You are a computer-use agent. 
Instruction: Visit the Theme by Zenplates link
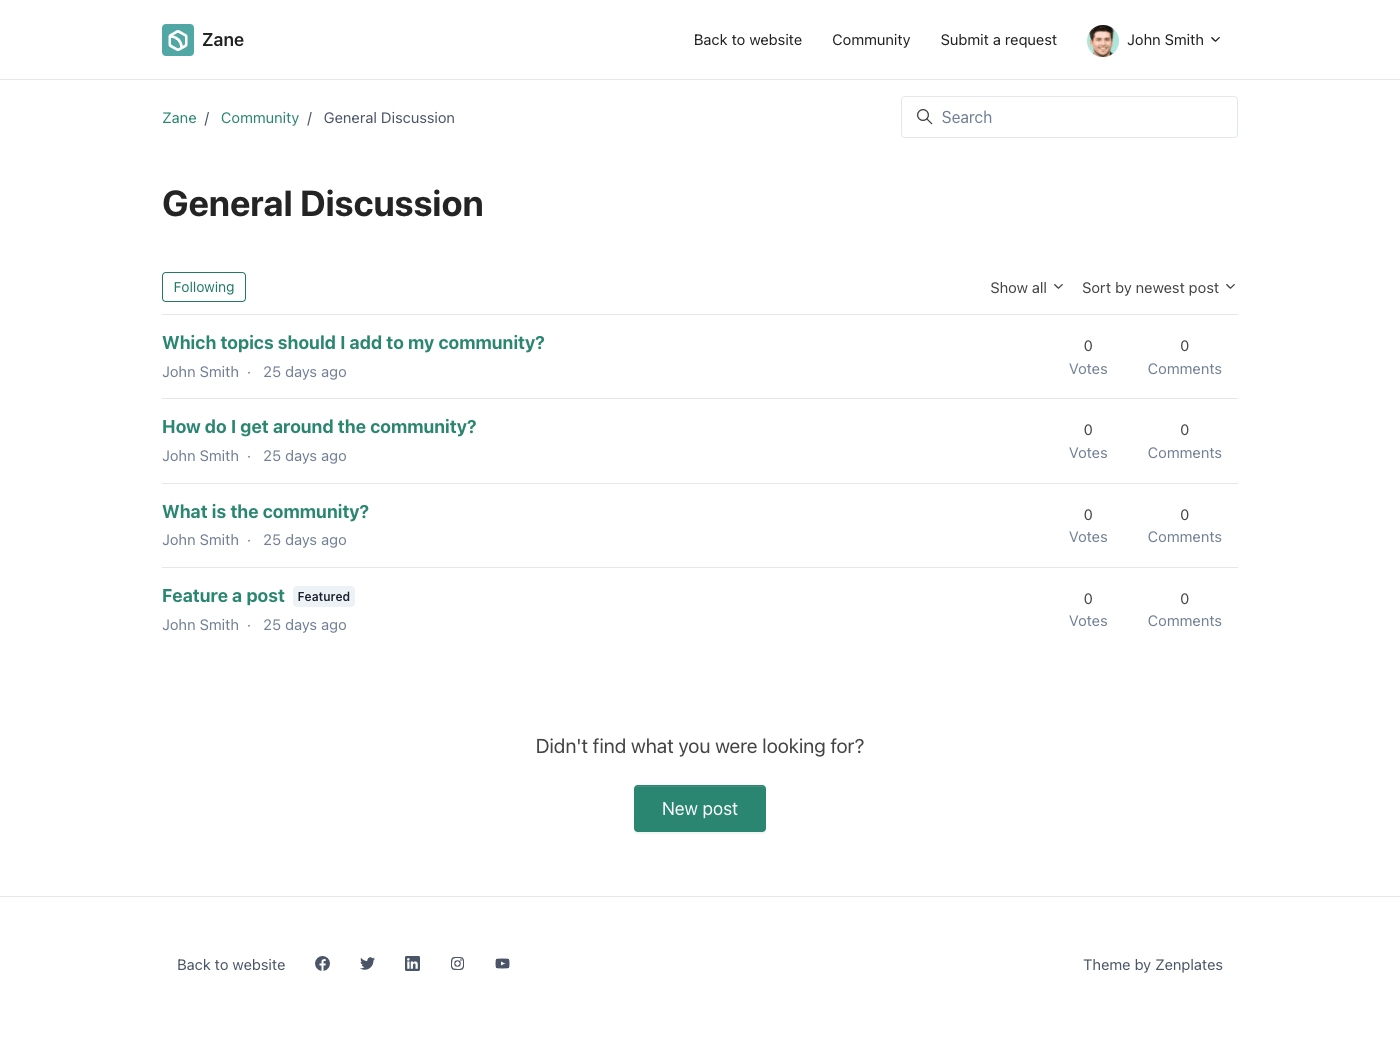pos(1152,965)
